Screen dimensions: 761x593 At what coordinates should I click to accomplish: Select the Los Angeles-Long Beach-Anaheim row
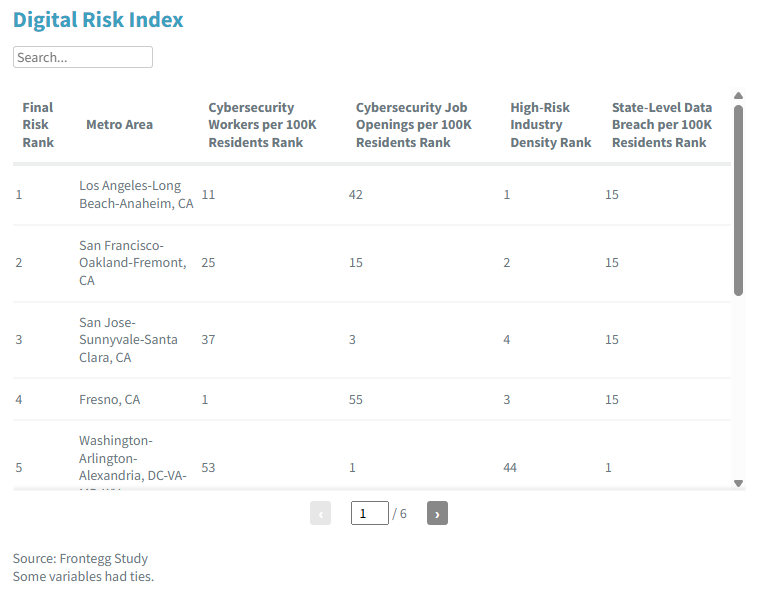[x=136, y=194]
